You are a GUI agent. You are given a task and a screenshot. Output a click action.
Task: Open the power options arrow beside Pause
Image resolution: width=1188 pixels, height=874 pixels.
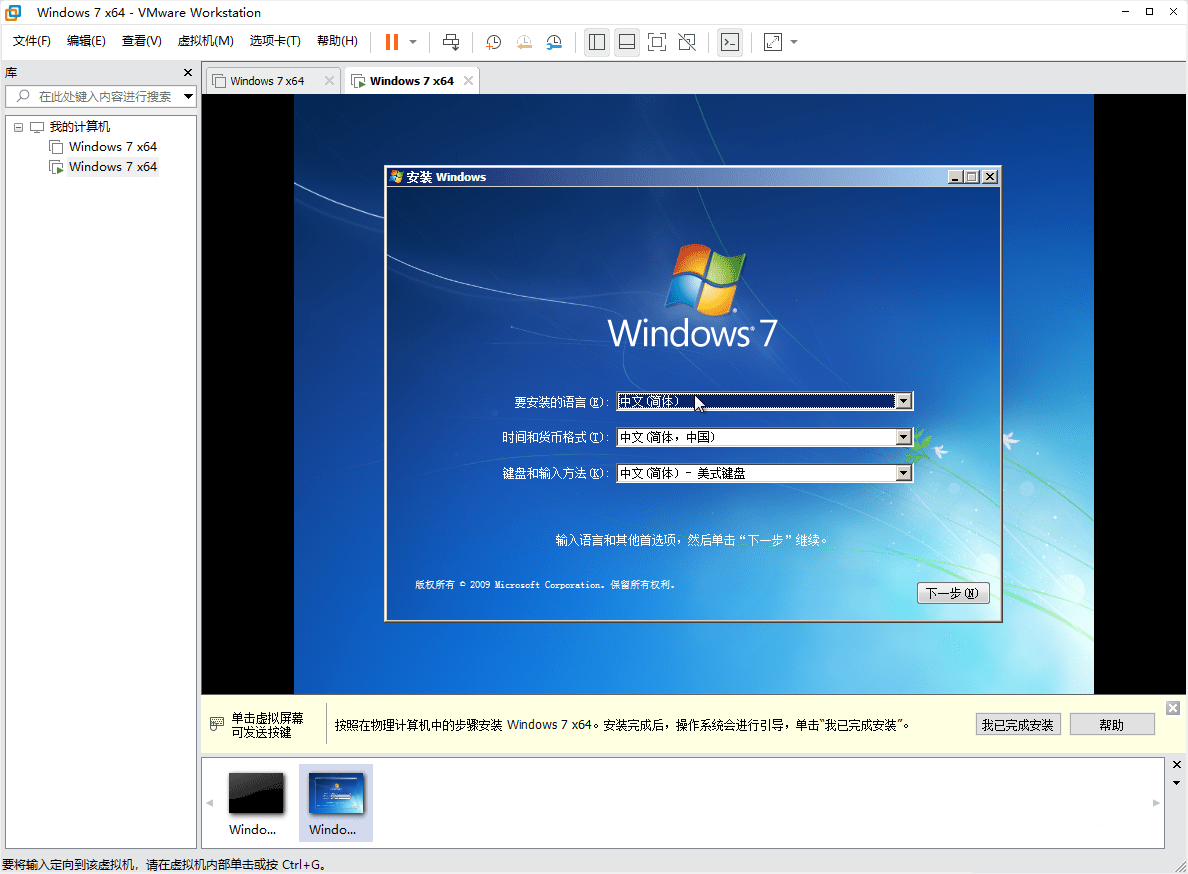pyautogui.click(x=413, y=42)
